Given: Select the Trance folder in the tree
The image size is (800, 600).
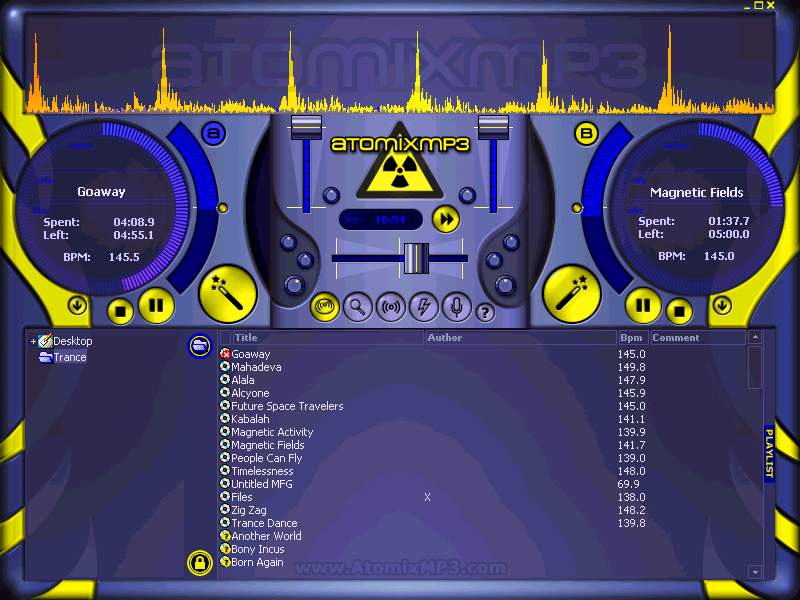Looking at the screenshot, I should click(x=69, y=357).
